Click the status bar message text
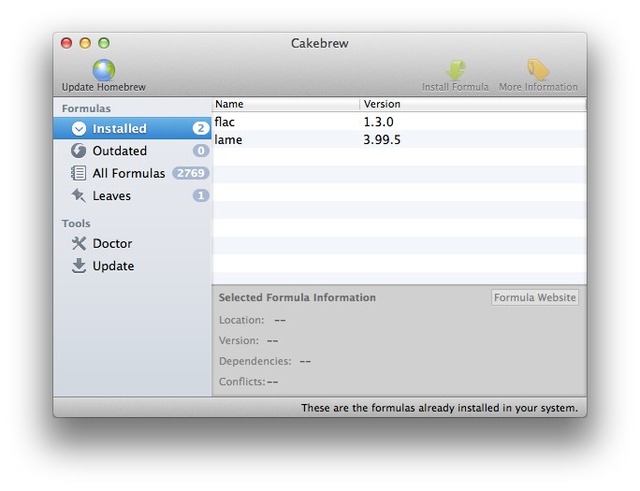 439,408
